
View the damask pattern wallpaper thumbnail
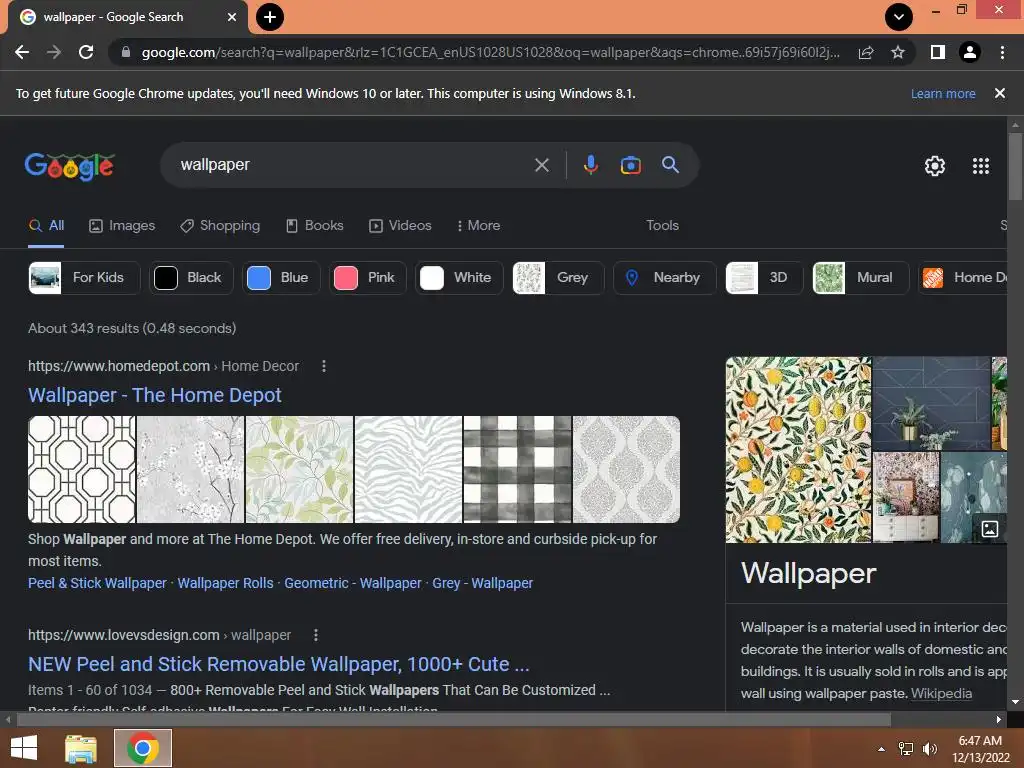(626, 470)
